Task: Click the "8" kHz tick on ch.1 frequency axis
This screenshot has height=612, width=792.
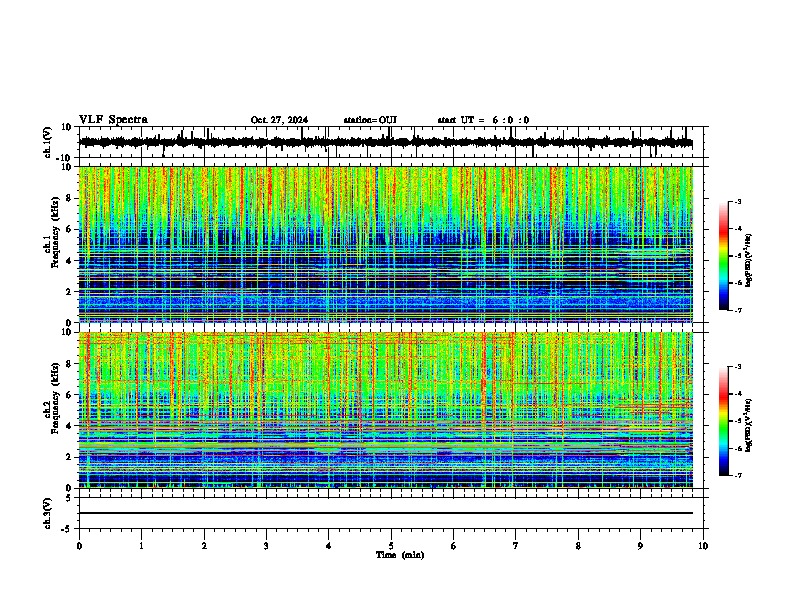Action: pos(69,198)
